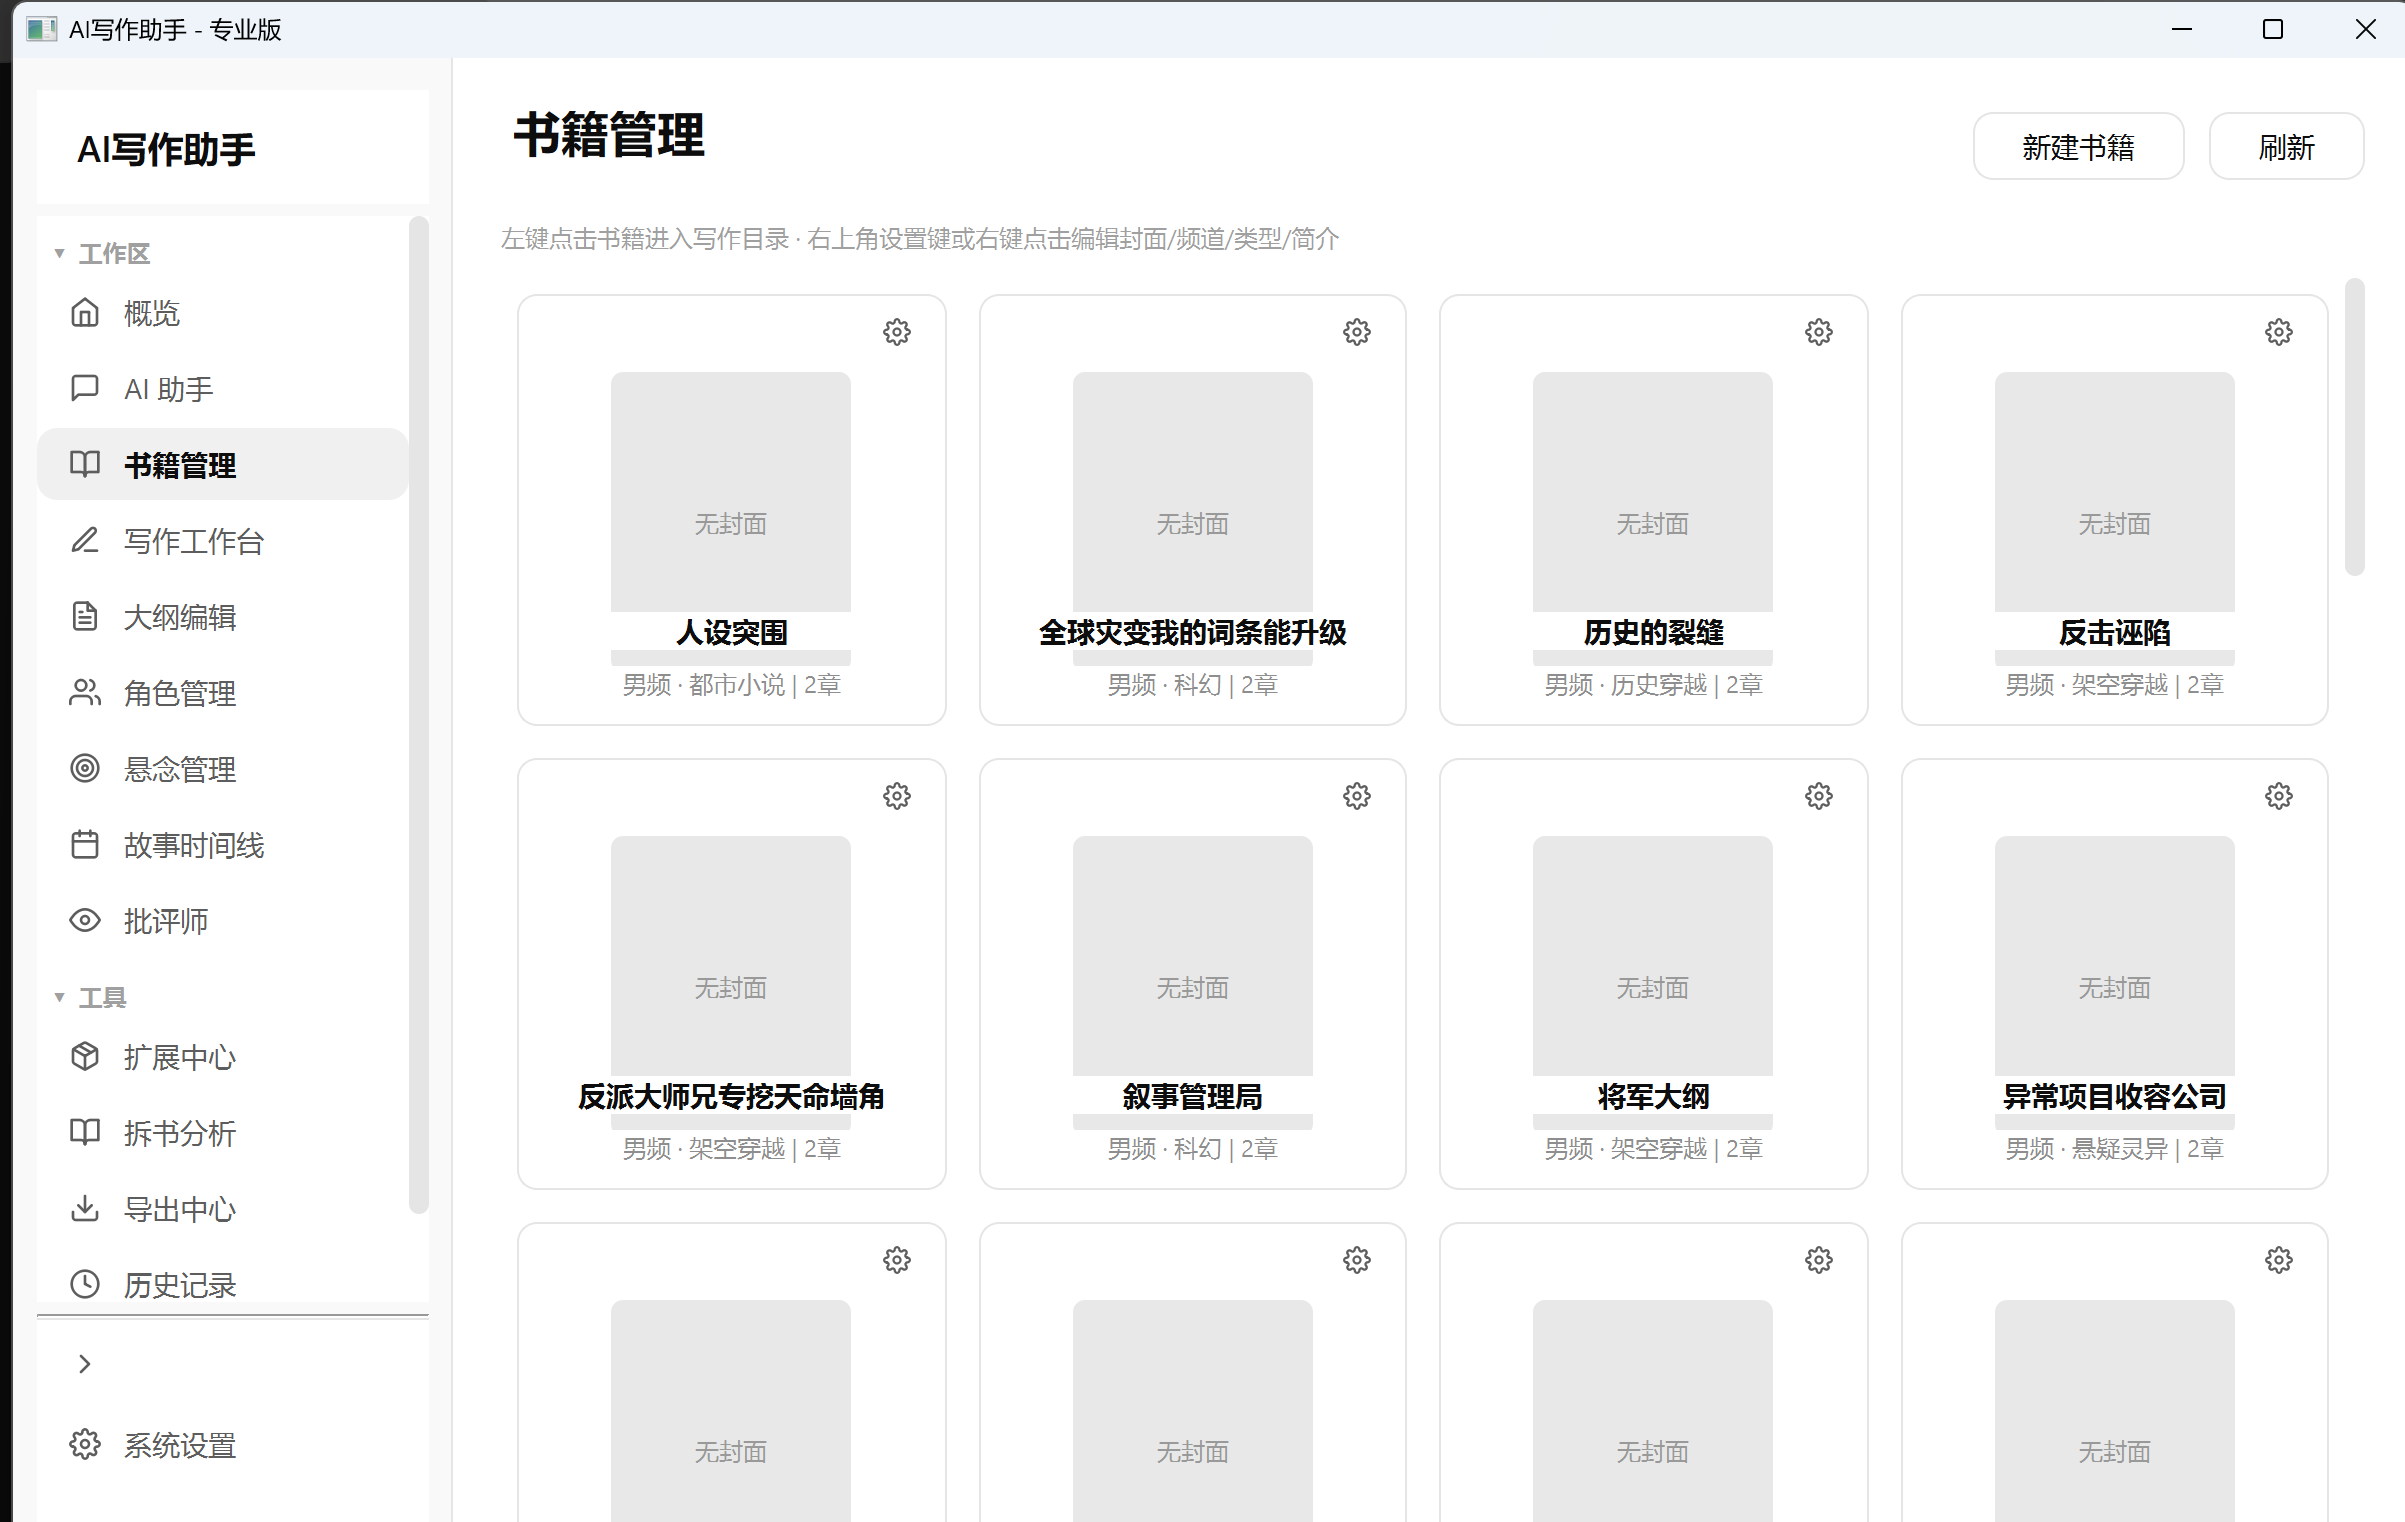The height and width of the screenshot is (1522, 2405).
Task: Click the 扩展中心 cube icon
Action: [x=85, y=1056]
